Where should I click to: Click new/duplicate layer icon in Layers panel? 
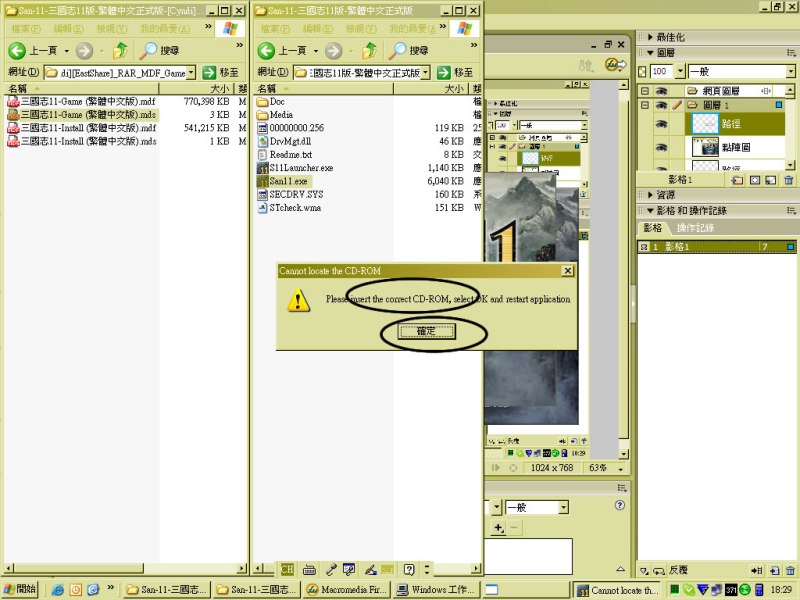pos(737,180)
